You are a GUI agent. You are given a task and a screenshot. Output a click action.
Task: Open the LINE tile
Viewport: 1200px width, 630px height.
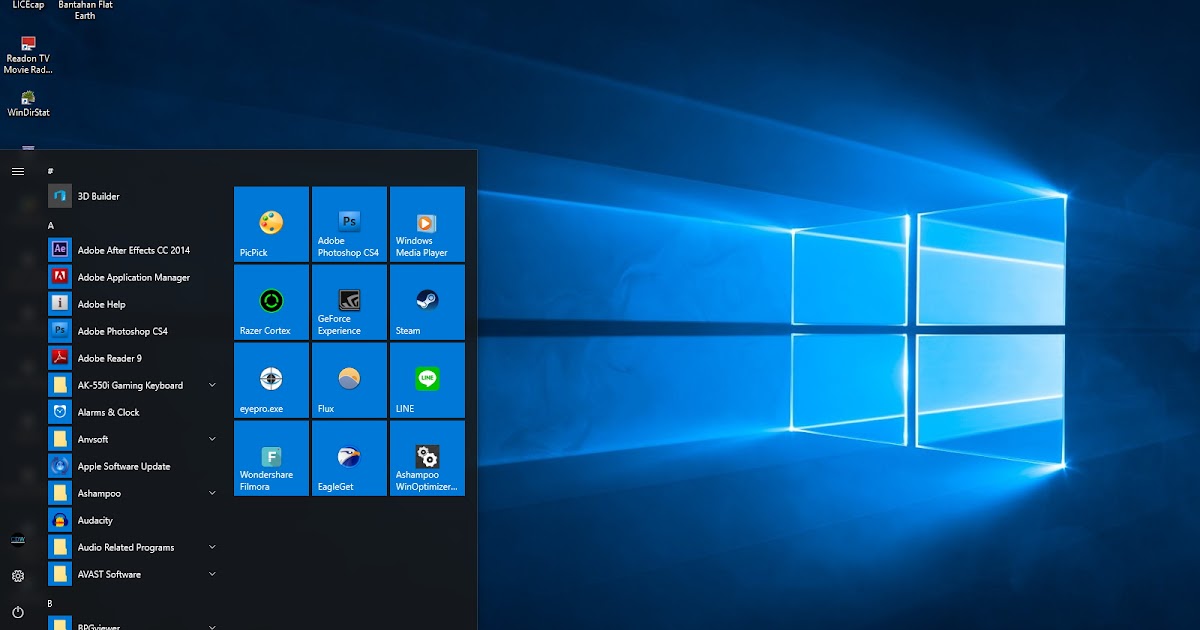427,380
